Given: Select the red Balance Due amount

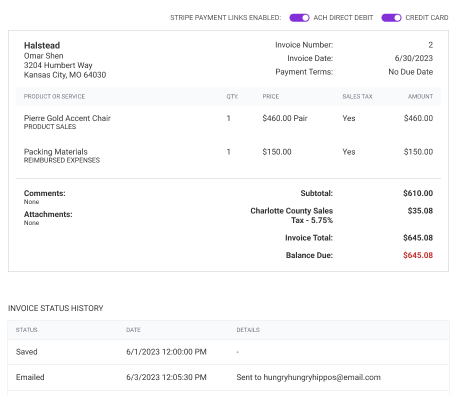Looking at the screenshot, I should pos(418,255).
